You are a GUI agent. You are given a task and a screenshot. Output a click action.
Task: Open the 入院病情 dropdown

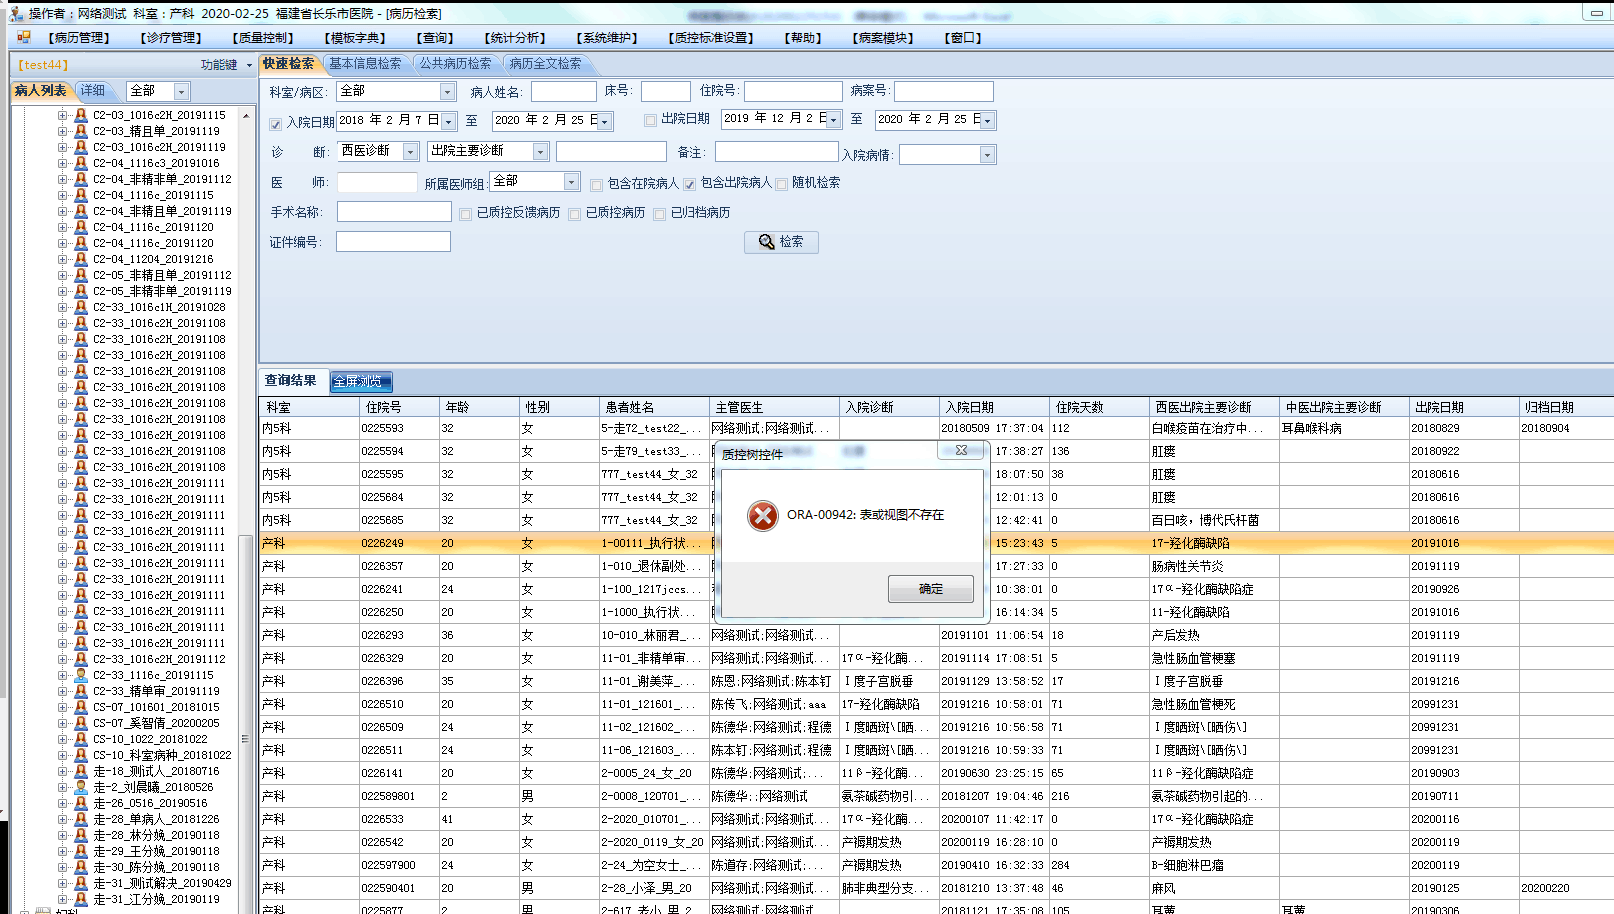coord(987,155)
